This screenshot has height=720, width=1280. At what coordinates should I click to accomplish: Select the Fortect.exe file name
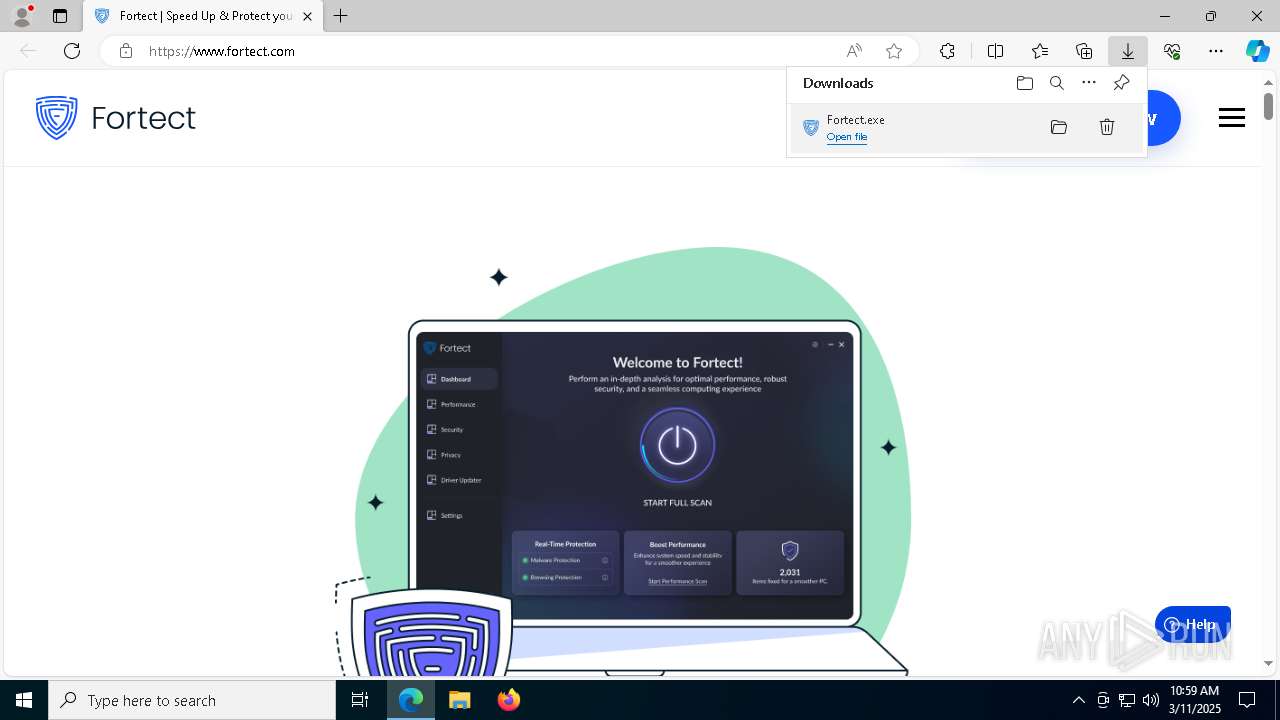click(x=856, y=120)
